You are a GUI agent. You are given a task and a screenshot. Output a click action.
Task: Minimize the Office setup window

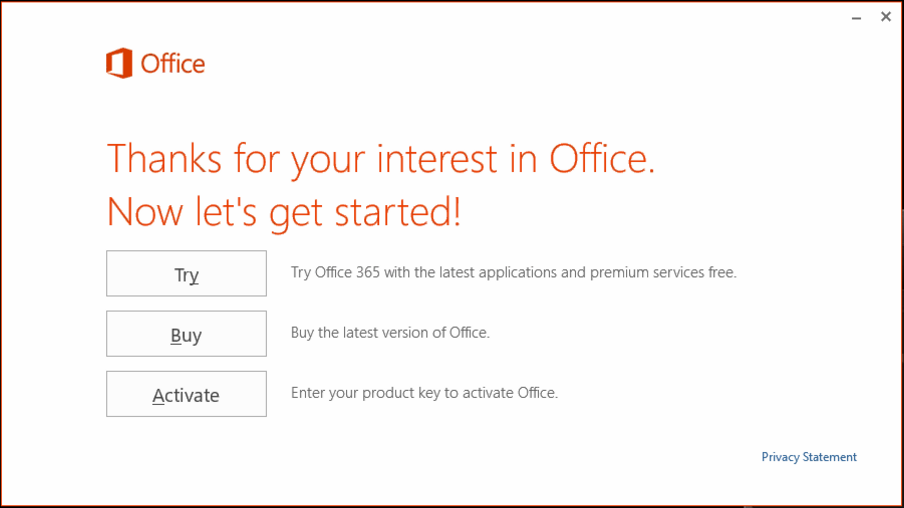pyautogui.click(x=856, y=18)
